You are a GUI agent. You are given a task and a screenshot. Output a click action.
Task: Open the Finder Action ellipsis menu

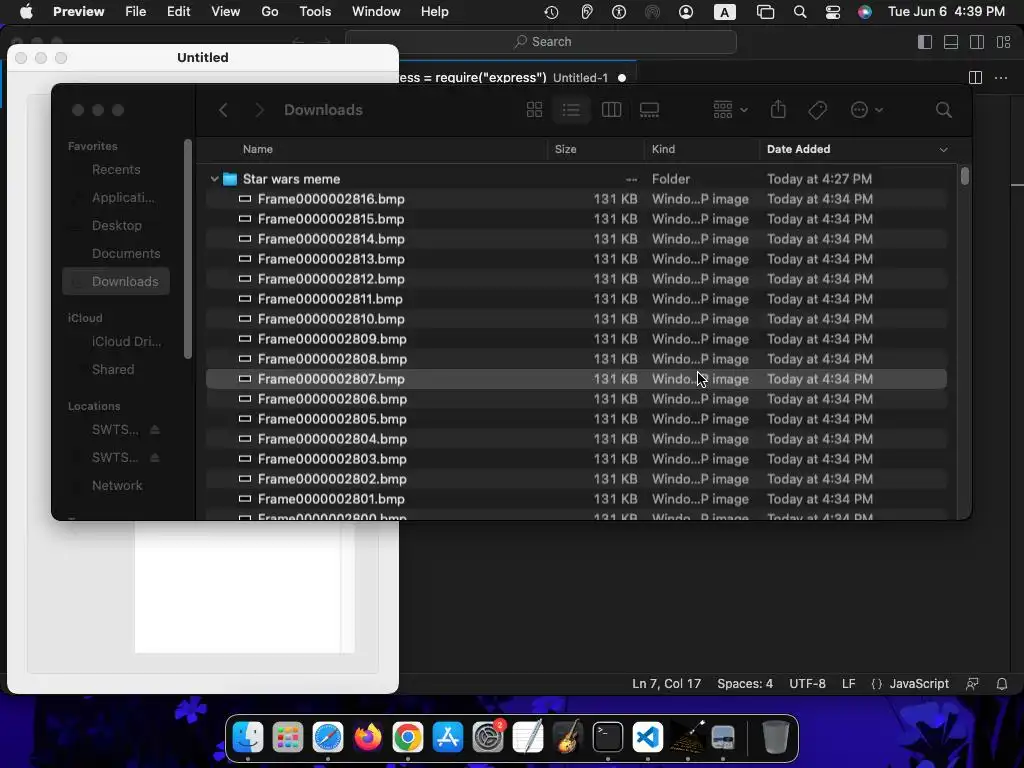[x=867, y=110]
